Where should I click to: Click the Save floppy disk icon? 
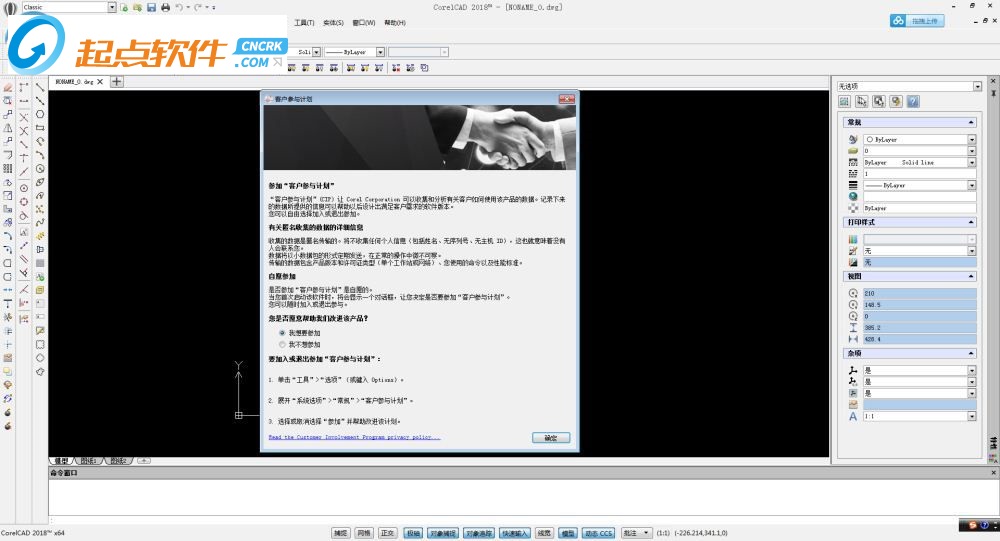(x=151, y=8)
